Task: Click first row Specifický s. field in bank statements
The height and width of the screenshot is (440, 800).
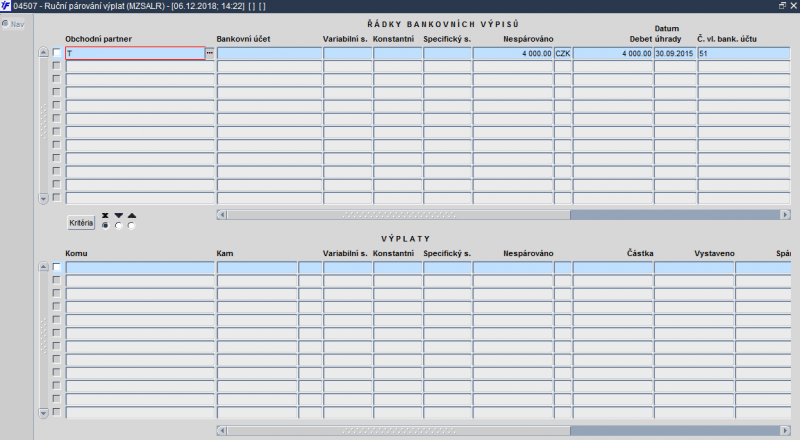Action: tap(447, 53)
